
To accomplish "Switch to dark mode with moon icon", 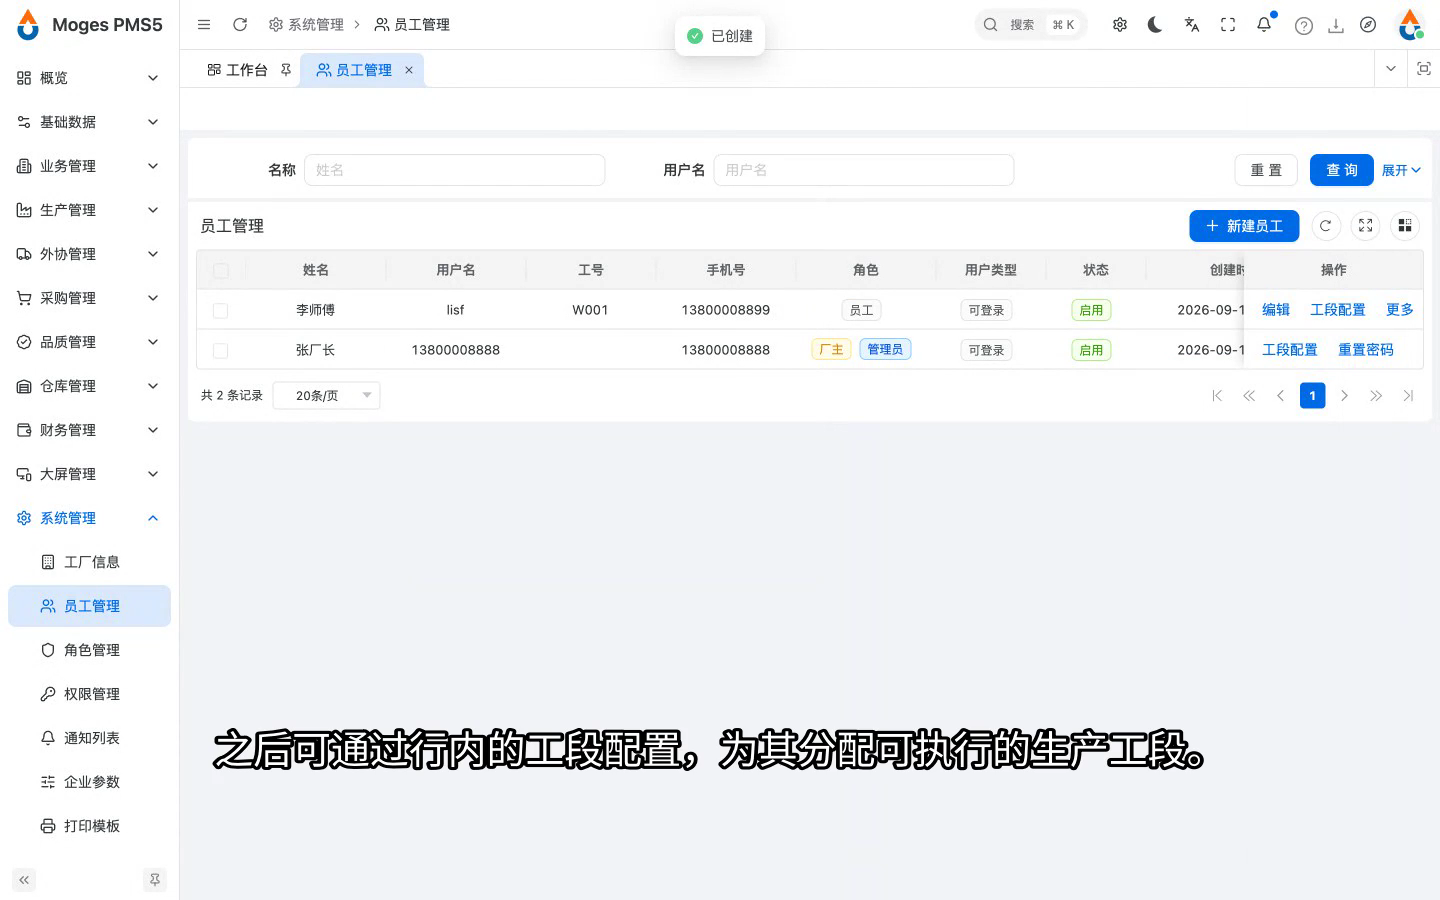I will pos(1155,25).
